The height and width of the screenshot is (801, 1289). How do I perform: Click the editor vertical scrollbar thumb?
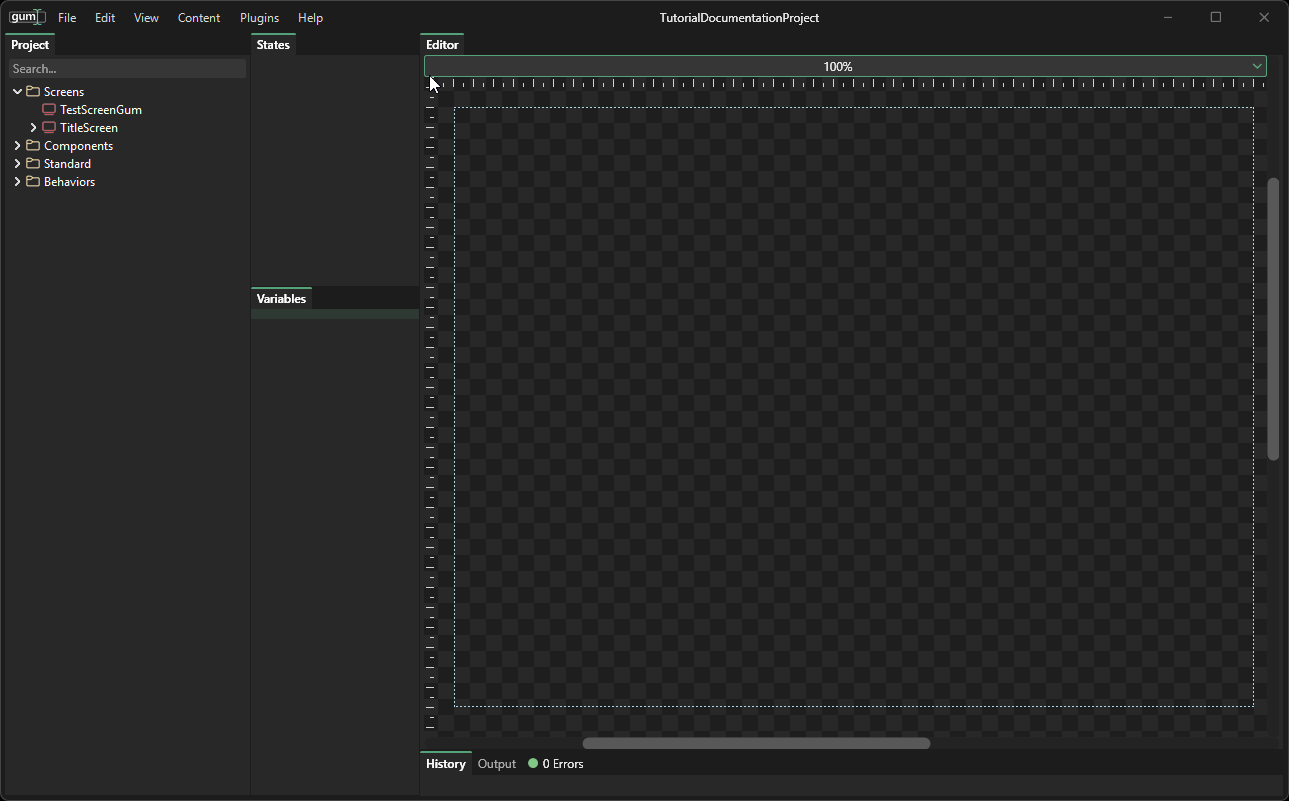(x=1273, y=319)
